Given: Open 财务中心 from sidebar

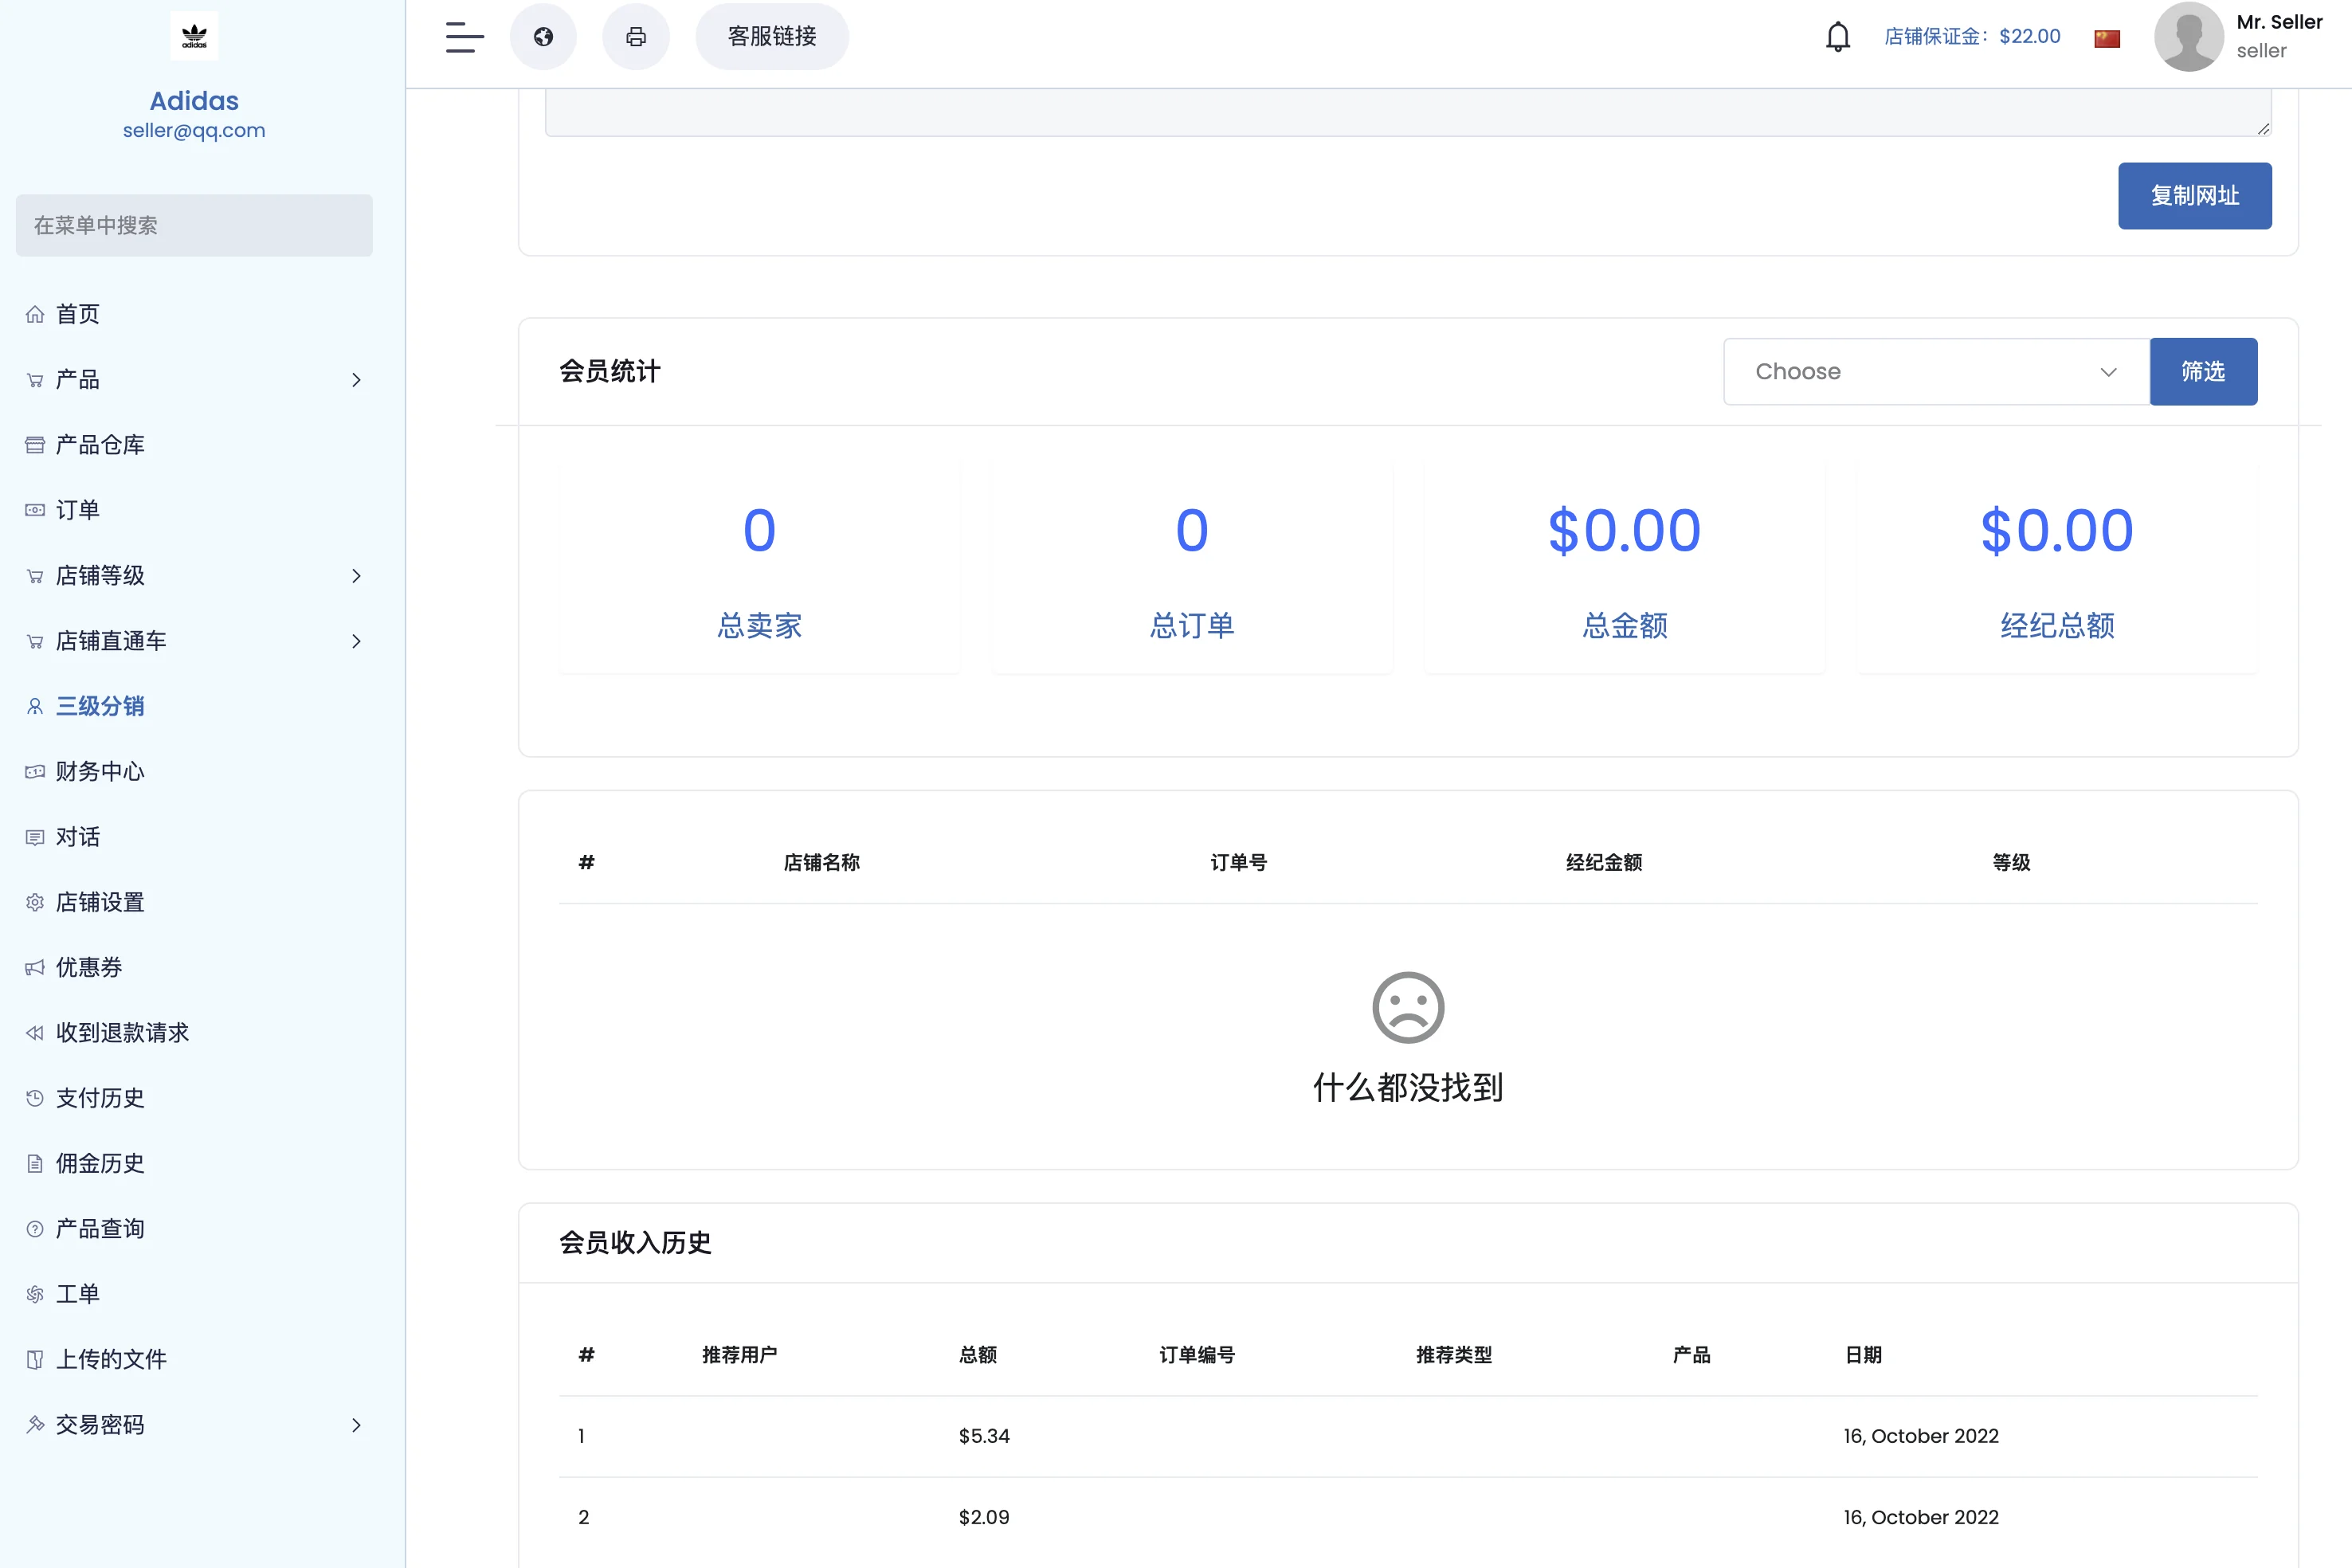Looking at the screenshot, I should 100,771.
